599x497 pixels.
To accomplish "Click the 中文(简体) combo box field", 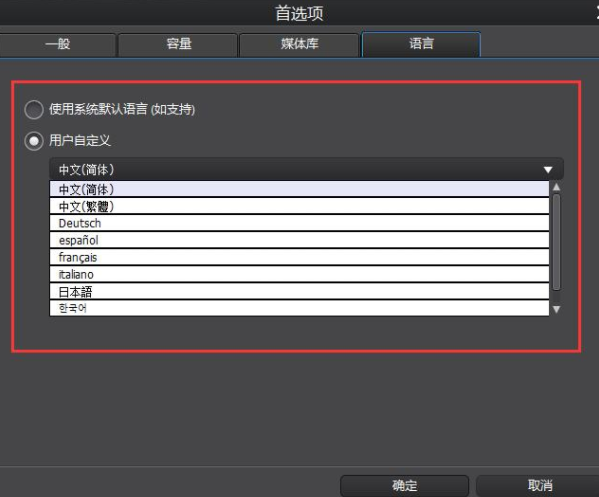I will (306, 169).
